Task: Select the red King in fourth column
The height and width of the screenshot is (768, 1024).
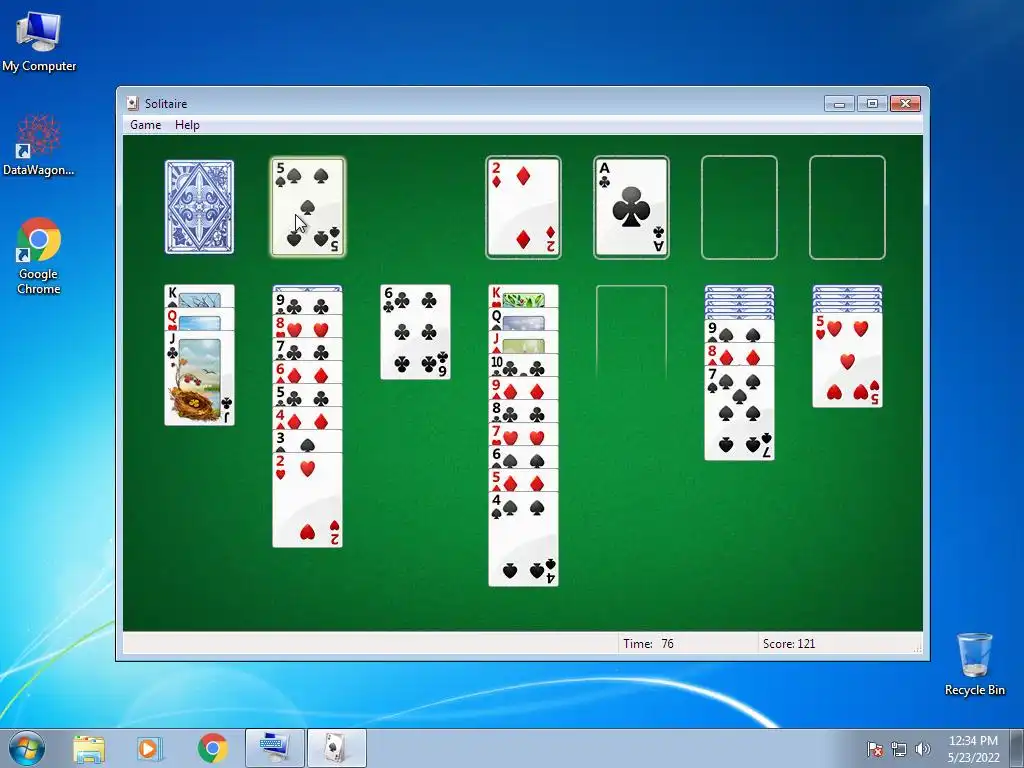Action: pos(523,296)
